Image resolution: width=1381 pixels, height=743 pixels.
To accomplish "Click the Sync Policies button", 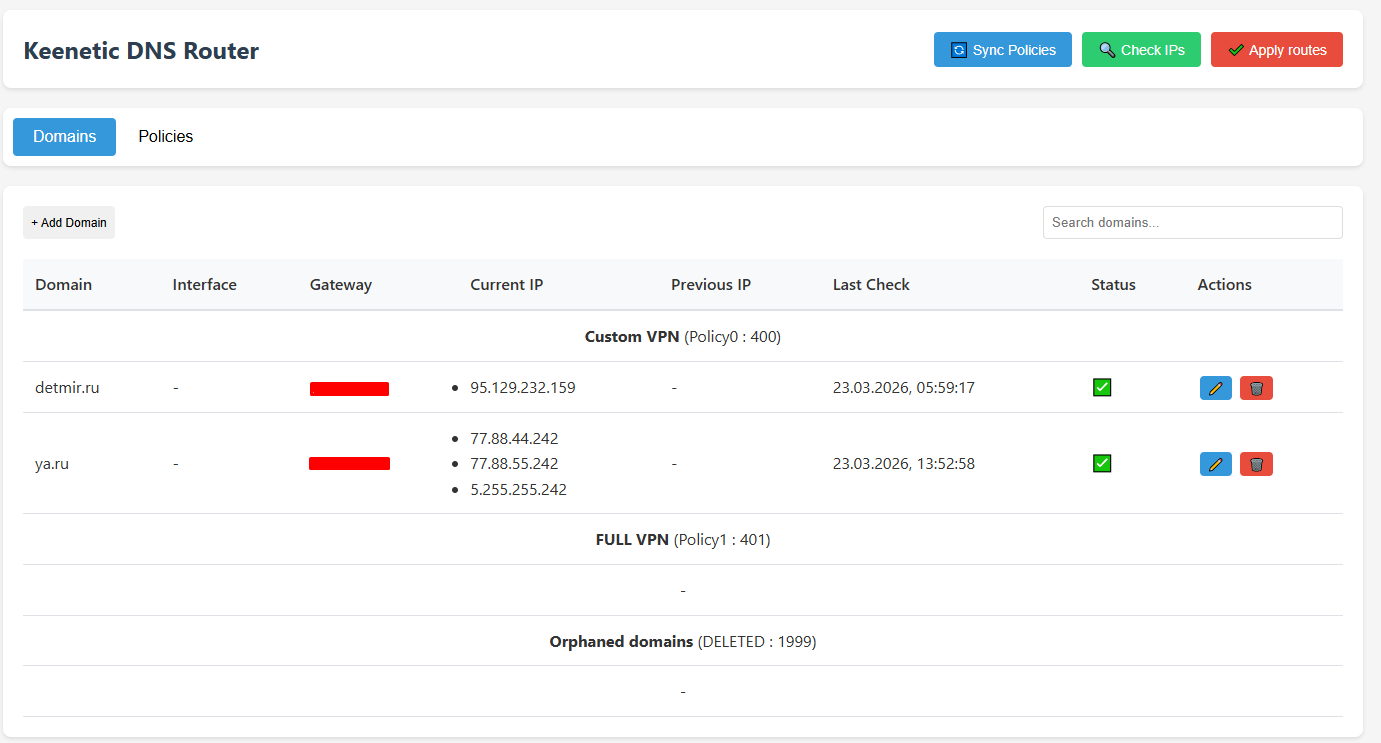I will [x=1002, y=50].
